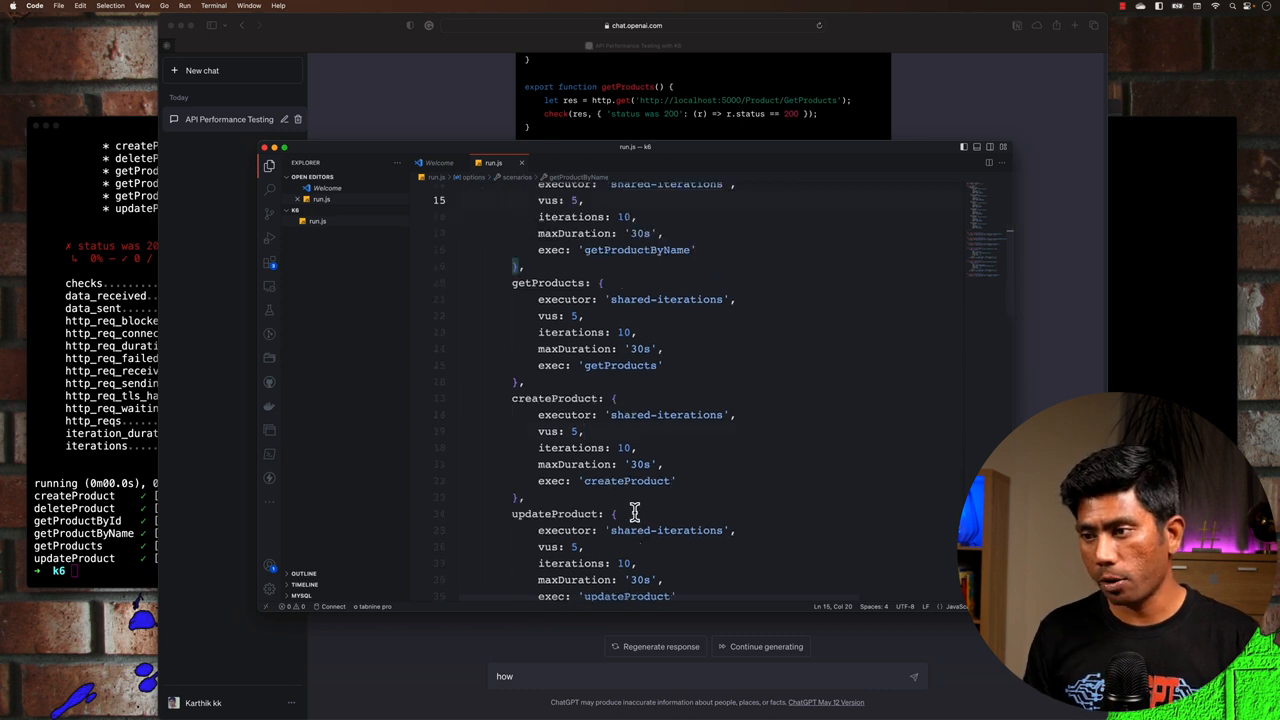Open editor More Actions ellipsis in VS Code

[1002, 162]
